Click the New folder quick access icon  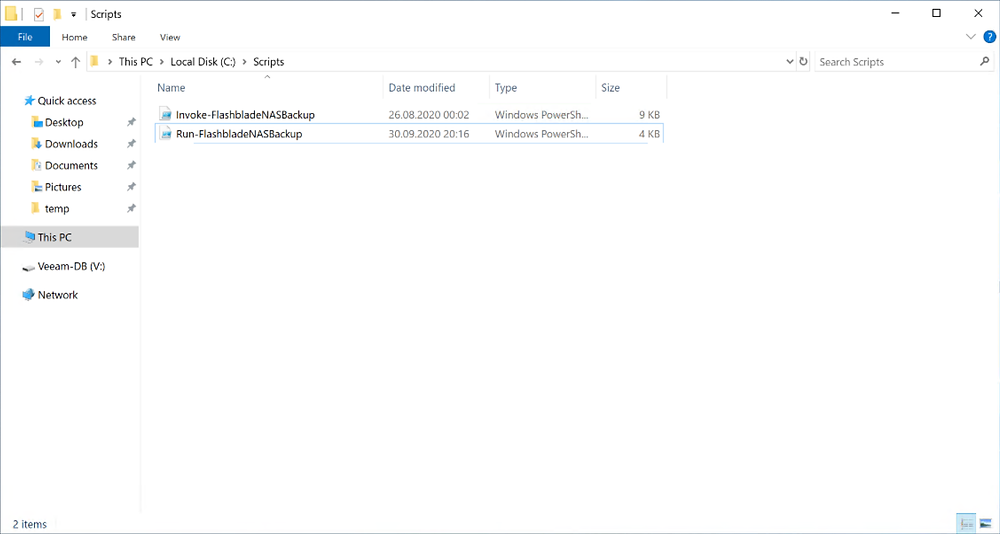coord(57,14)
